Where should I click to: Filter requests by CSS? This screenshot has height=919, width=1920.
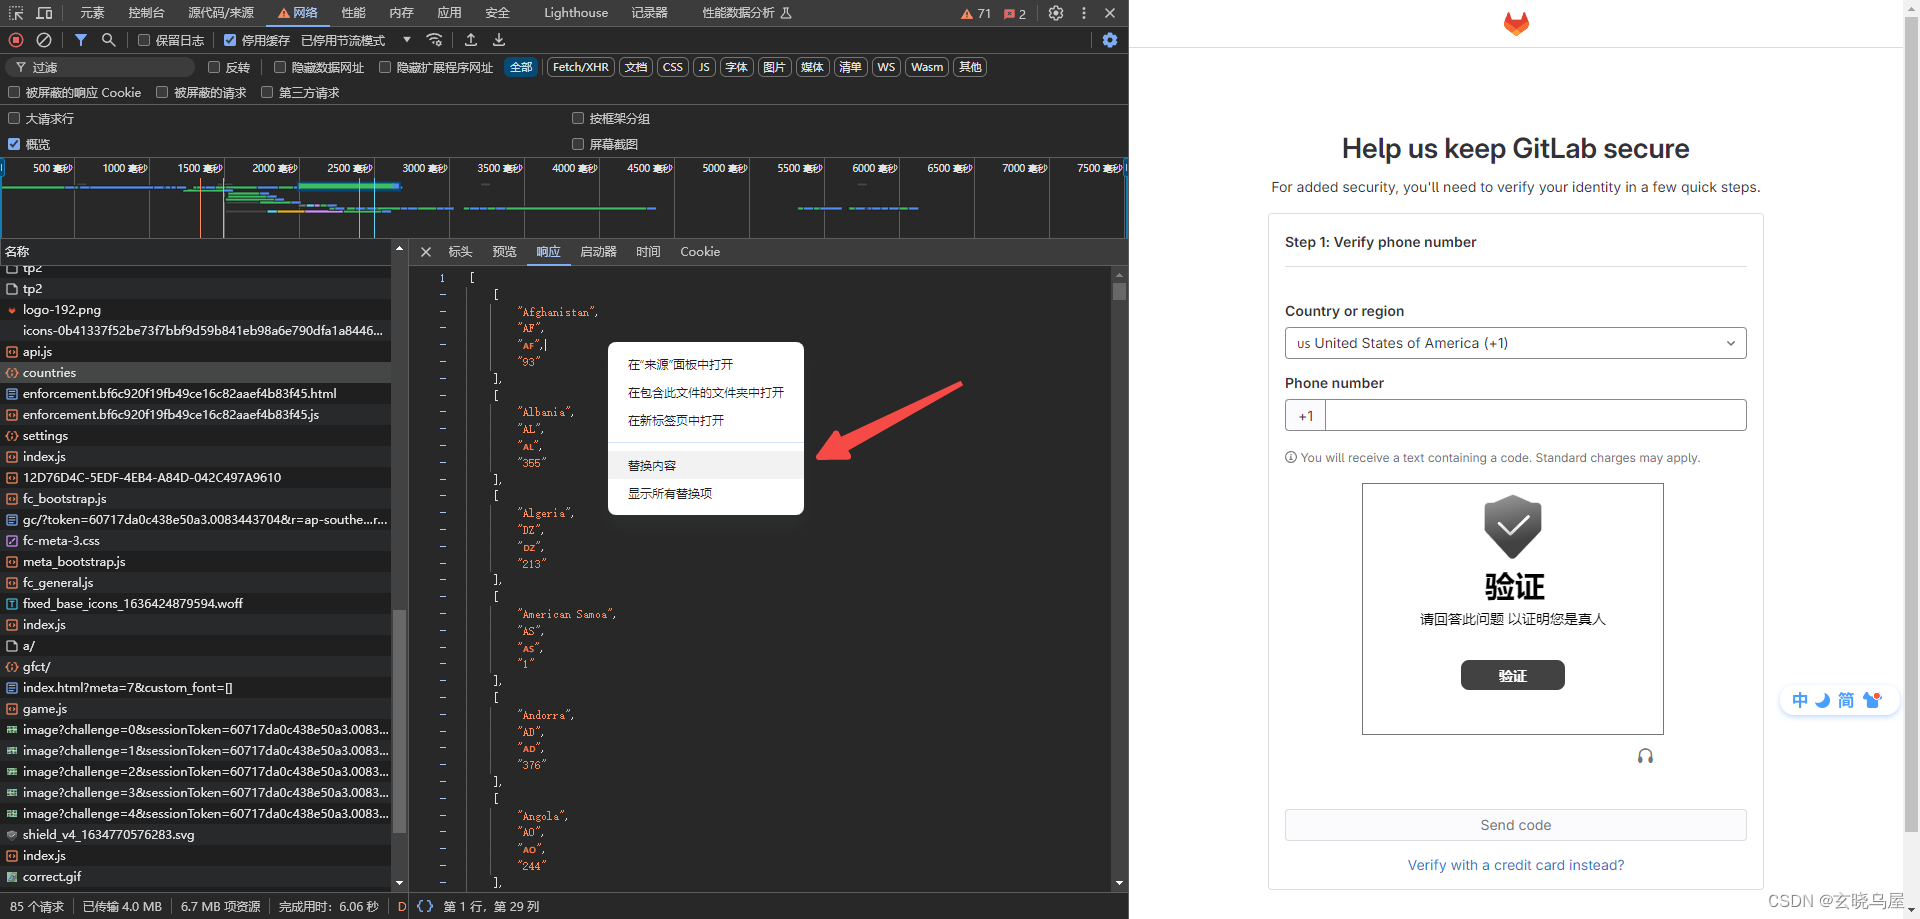click(673, 67)
